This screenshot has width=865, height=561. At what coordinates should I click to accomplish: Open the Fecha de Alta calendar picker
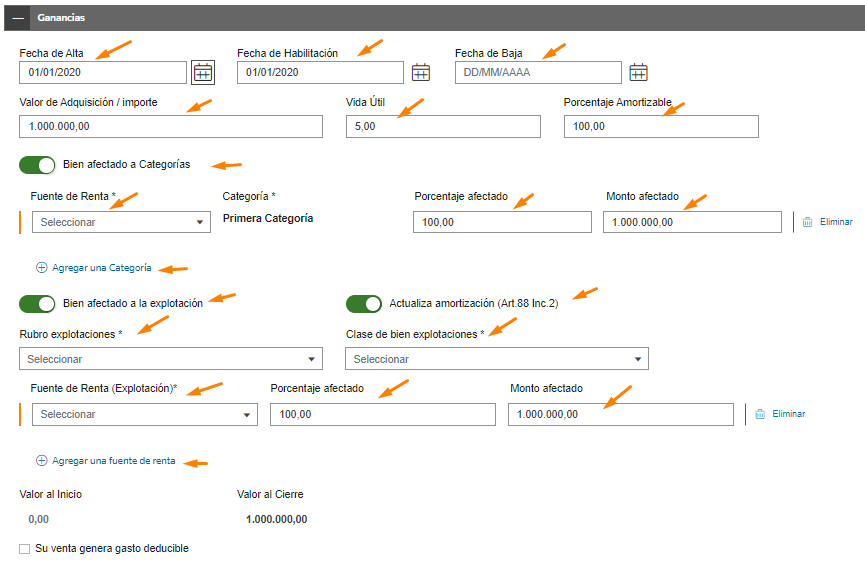(x=202, y=72)
